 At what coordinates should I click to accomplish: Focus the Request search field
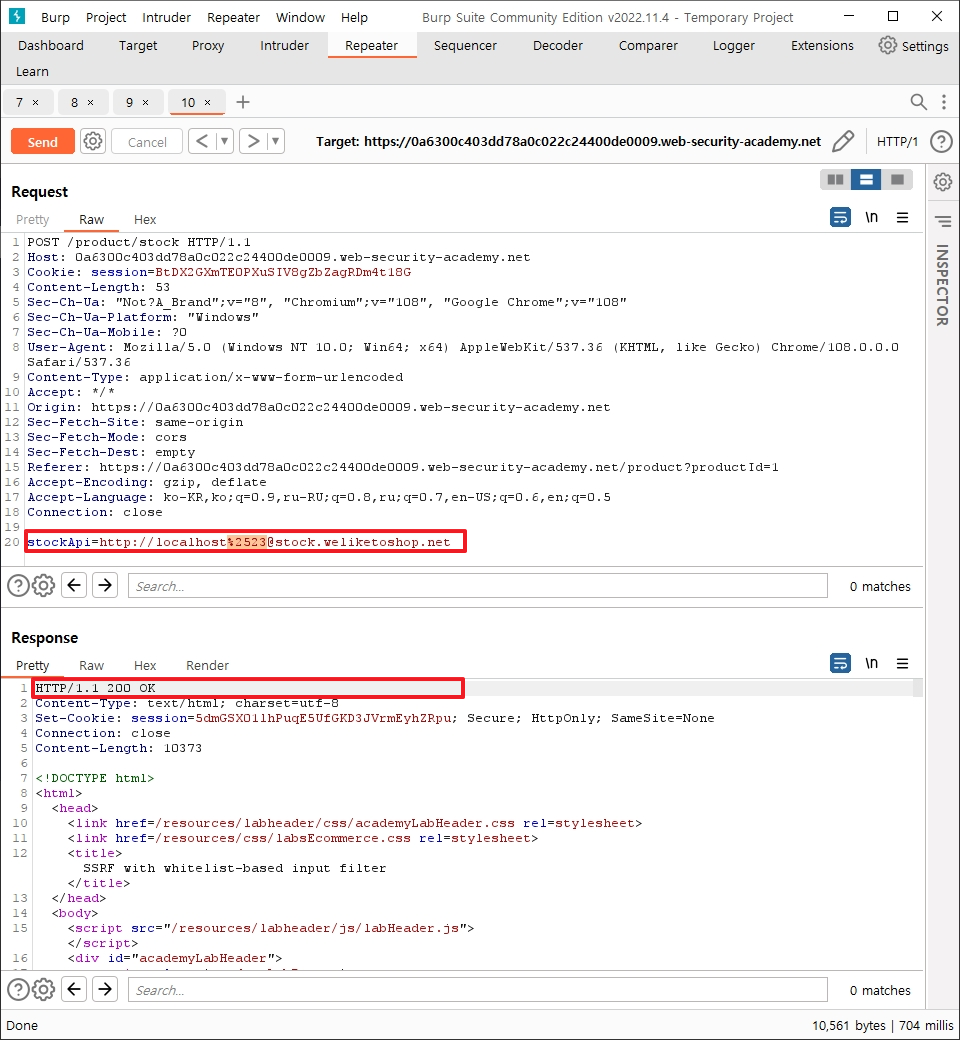(478, 586)
